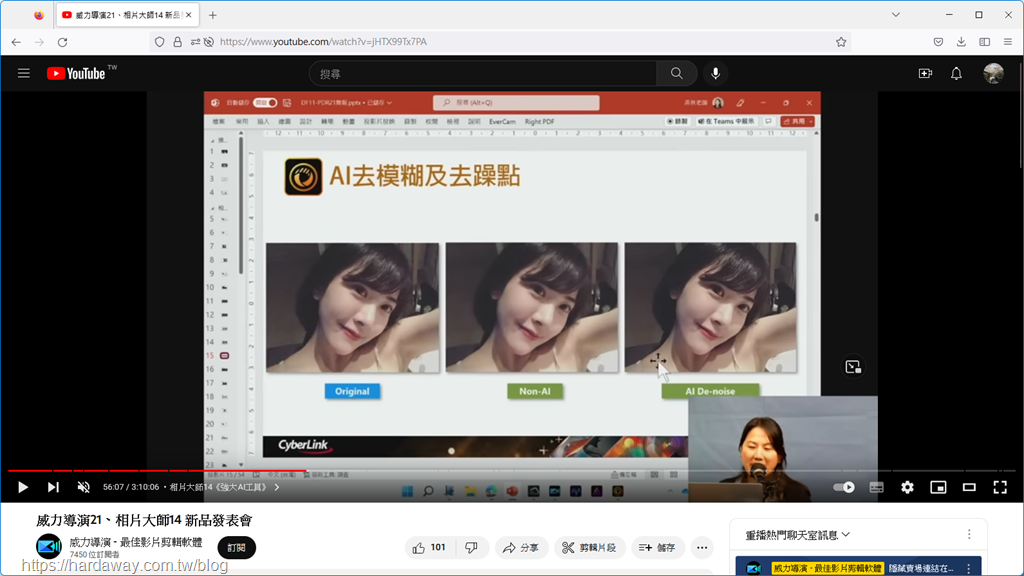Open the 威力導演 - 最佳影片剪輯軟體 channel link

coord(136,542)
